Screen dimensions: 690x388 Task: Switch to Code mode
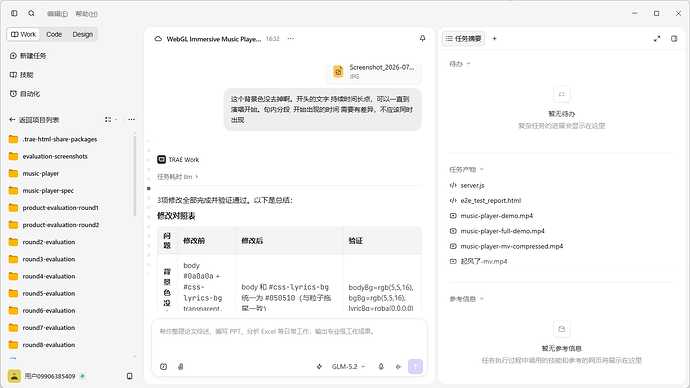tap(54, 34)
